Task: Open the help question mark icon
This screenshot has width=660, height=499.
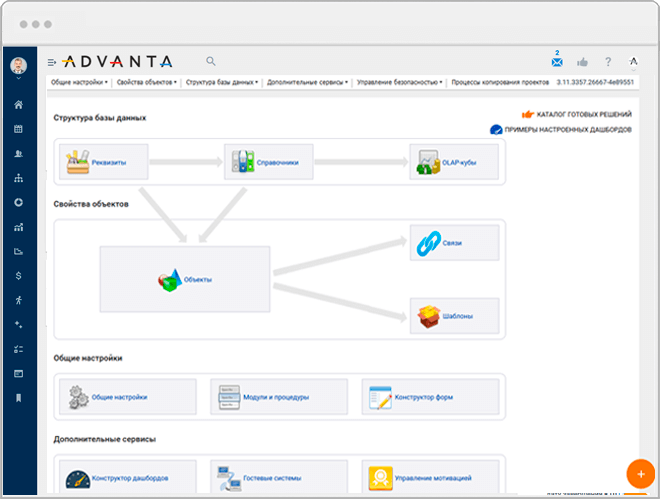Action: (608, 62)
